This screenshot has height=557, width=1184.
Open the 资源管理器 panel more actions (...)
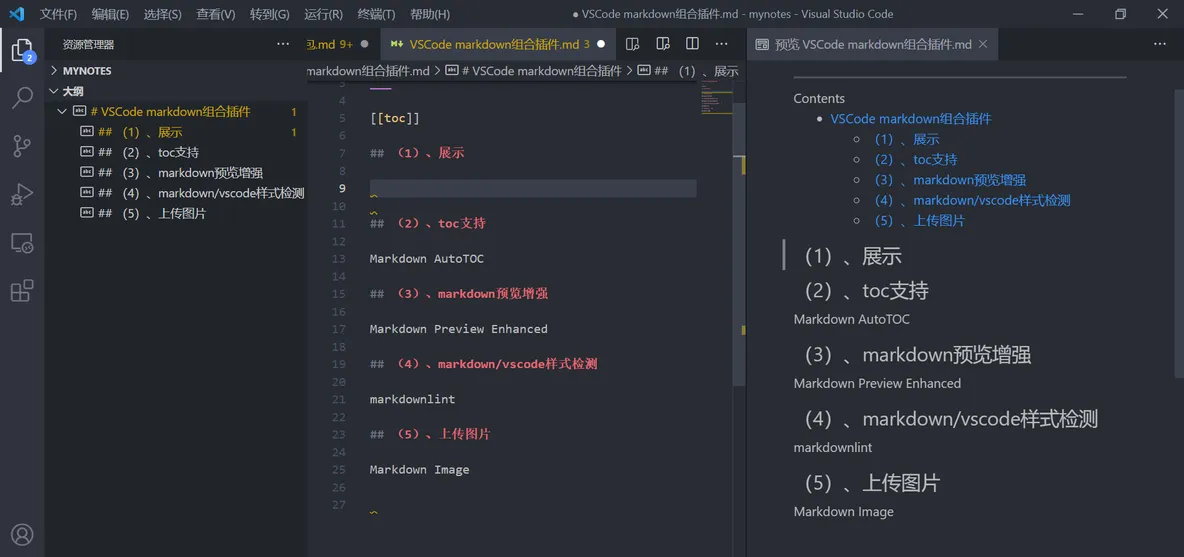pyautogui.click(x=283, y=45)
